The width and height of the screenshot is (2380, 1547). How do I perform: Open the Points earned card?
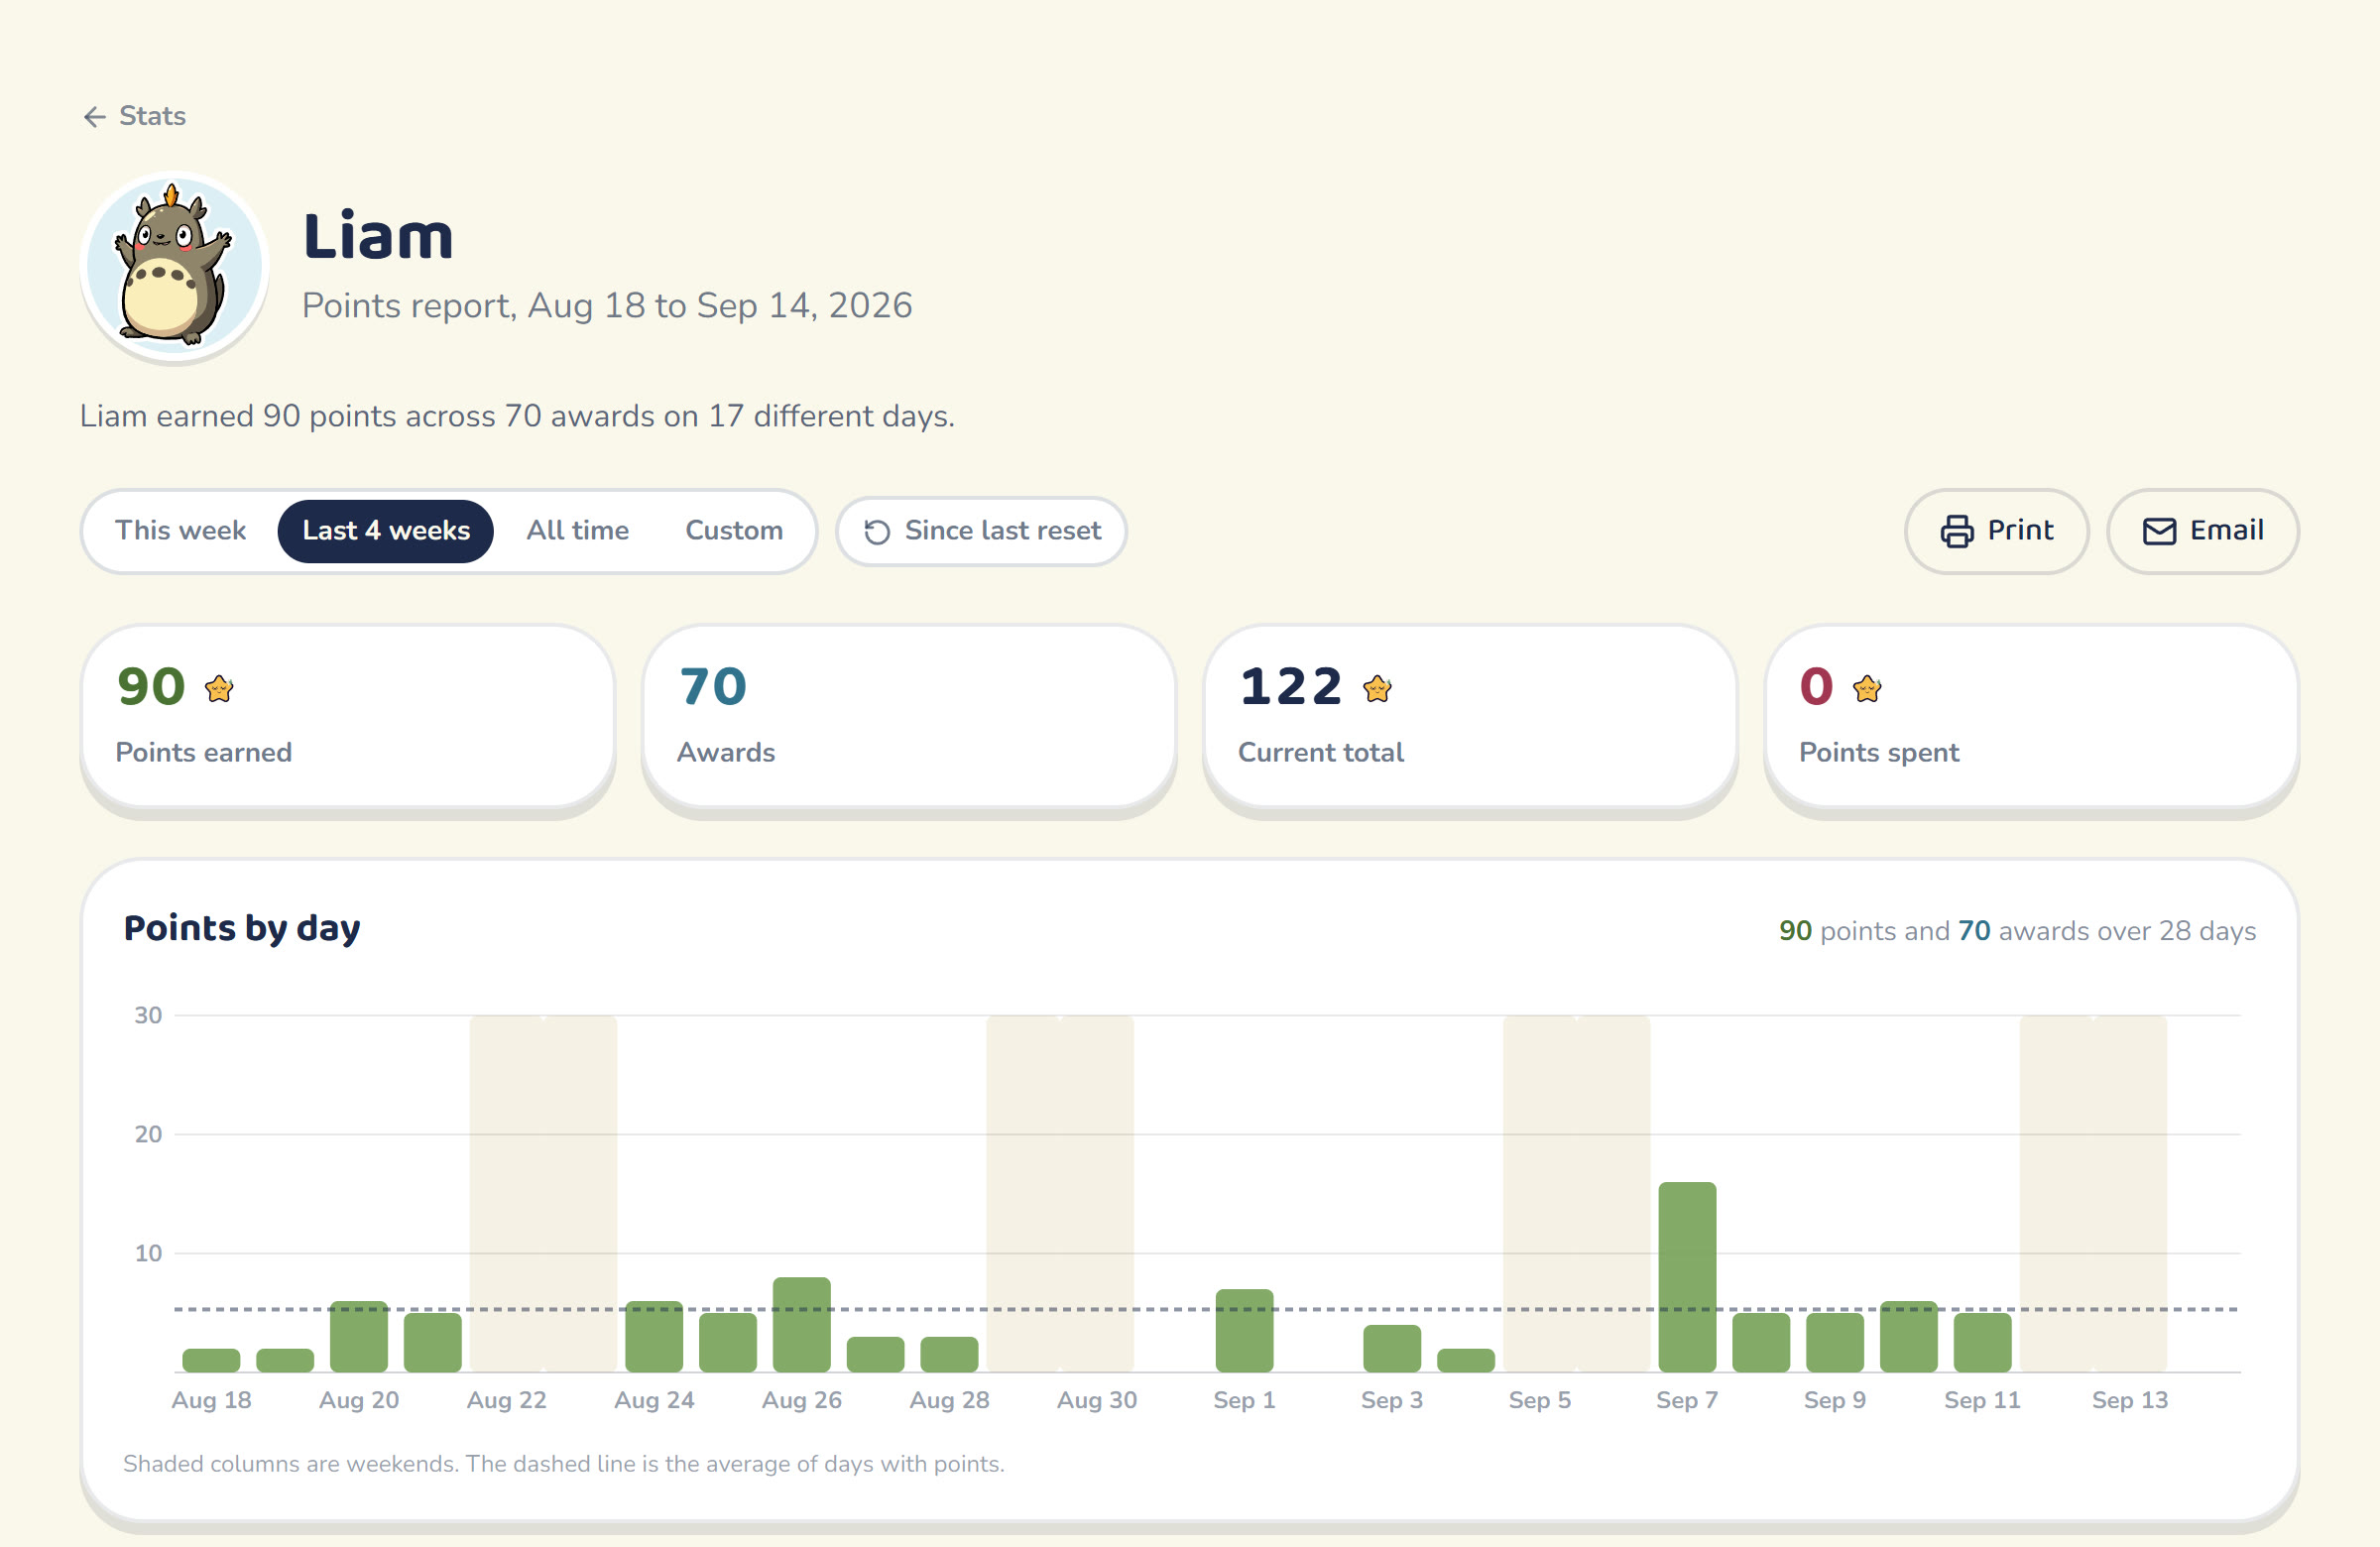pyautogui.click(x=348, y=716)
